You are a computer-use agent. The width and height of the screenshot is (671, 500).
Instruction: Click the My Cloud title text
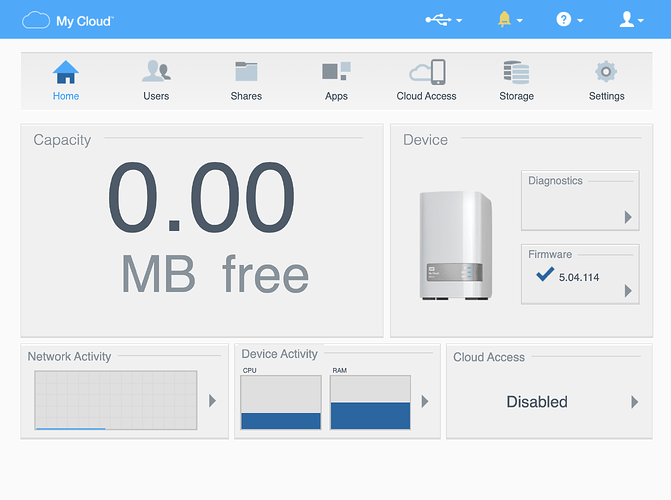(x=85, y=21)
